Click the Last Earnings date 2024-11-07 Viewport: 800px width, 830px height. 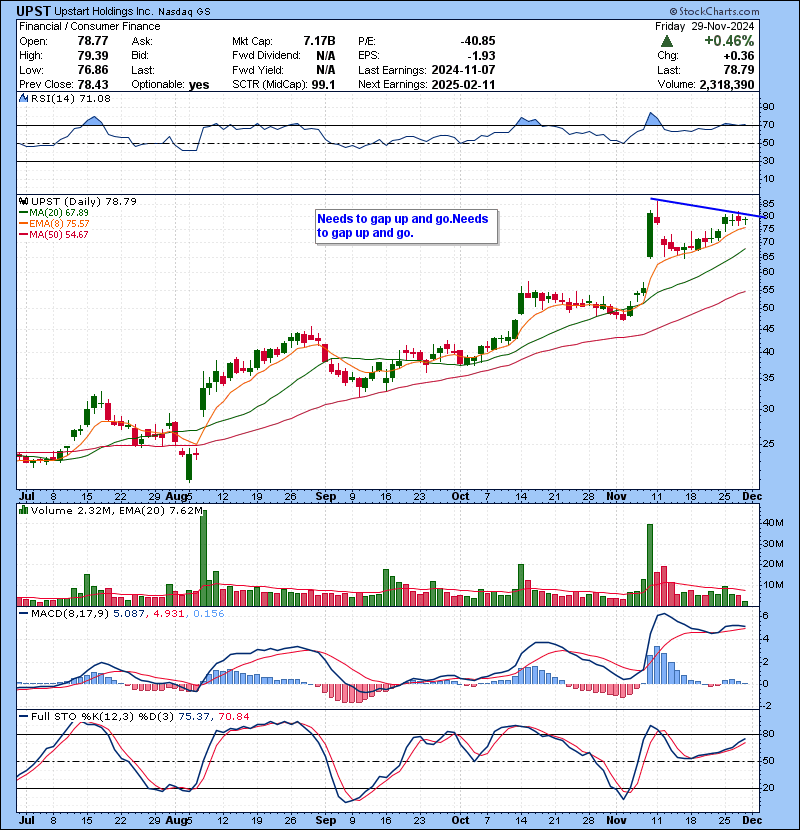463,70
